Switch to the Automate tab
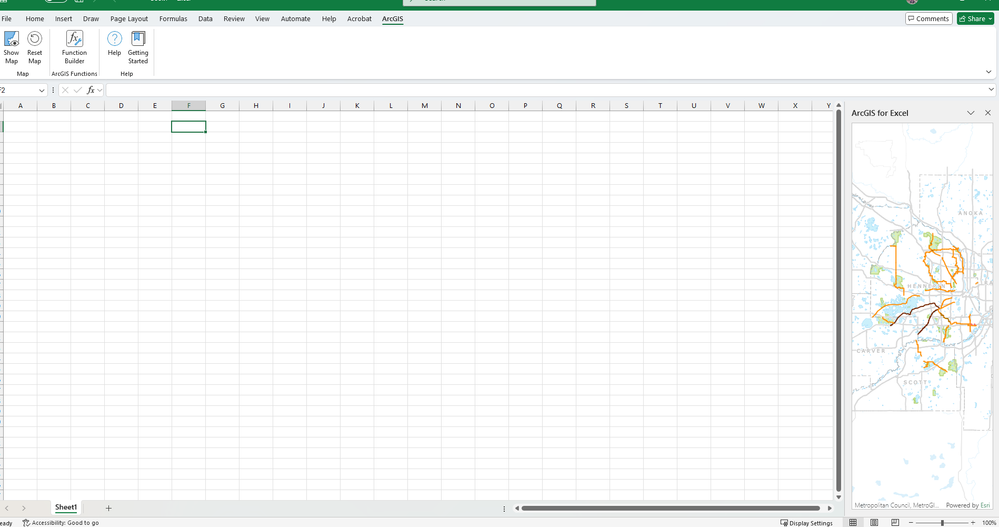This screenshot has height=527, width=999. click(x=295, y=18)
